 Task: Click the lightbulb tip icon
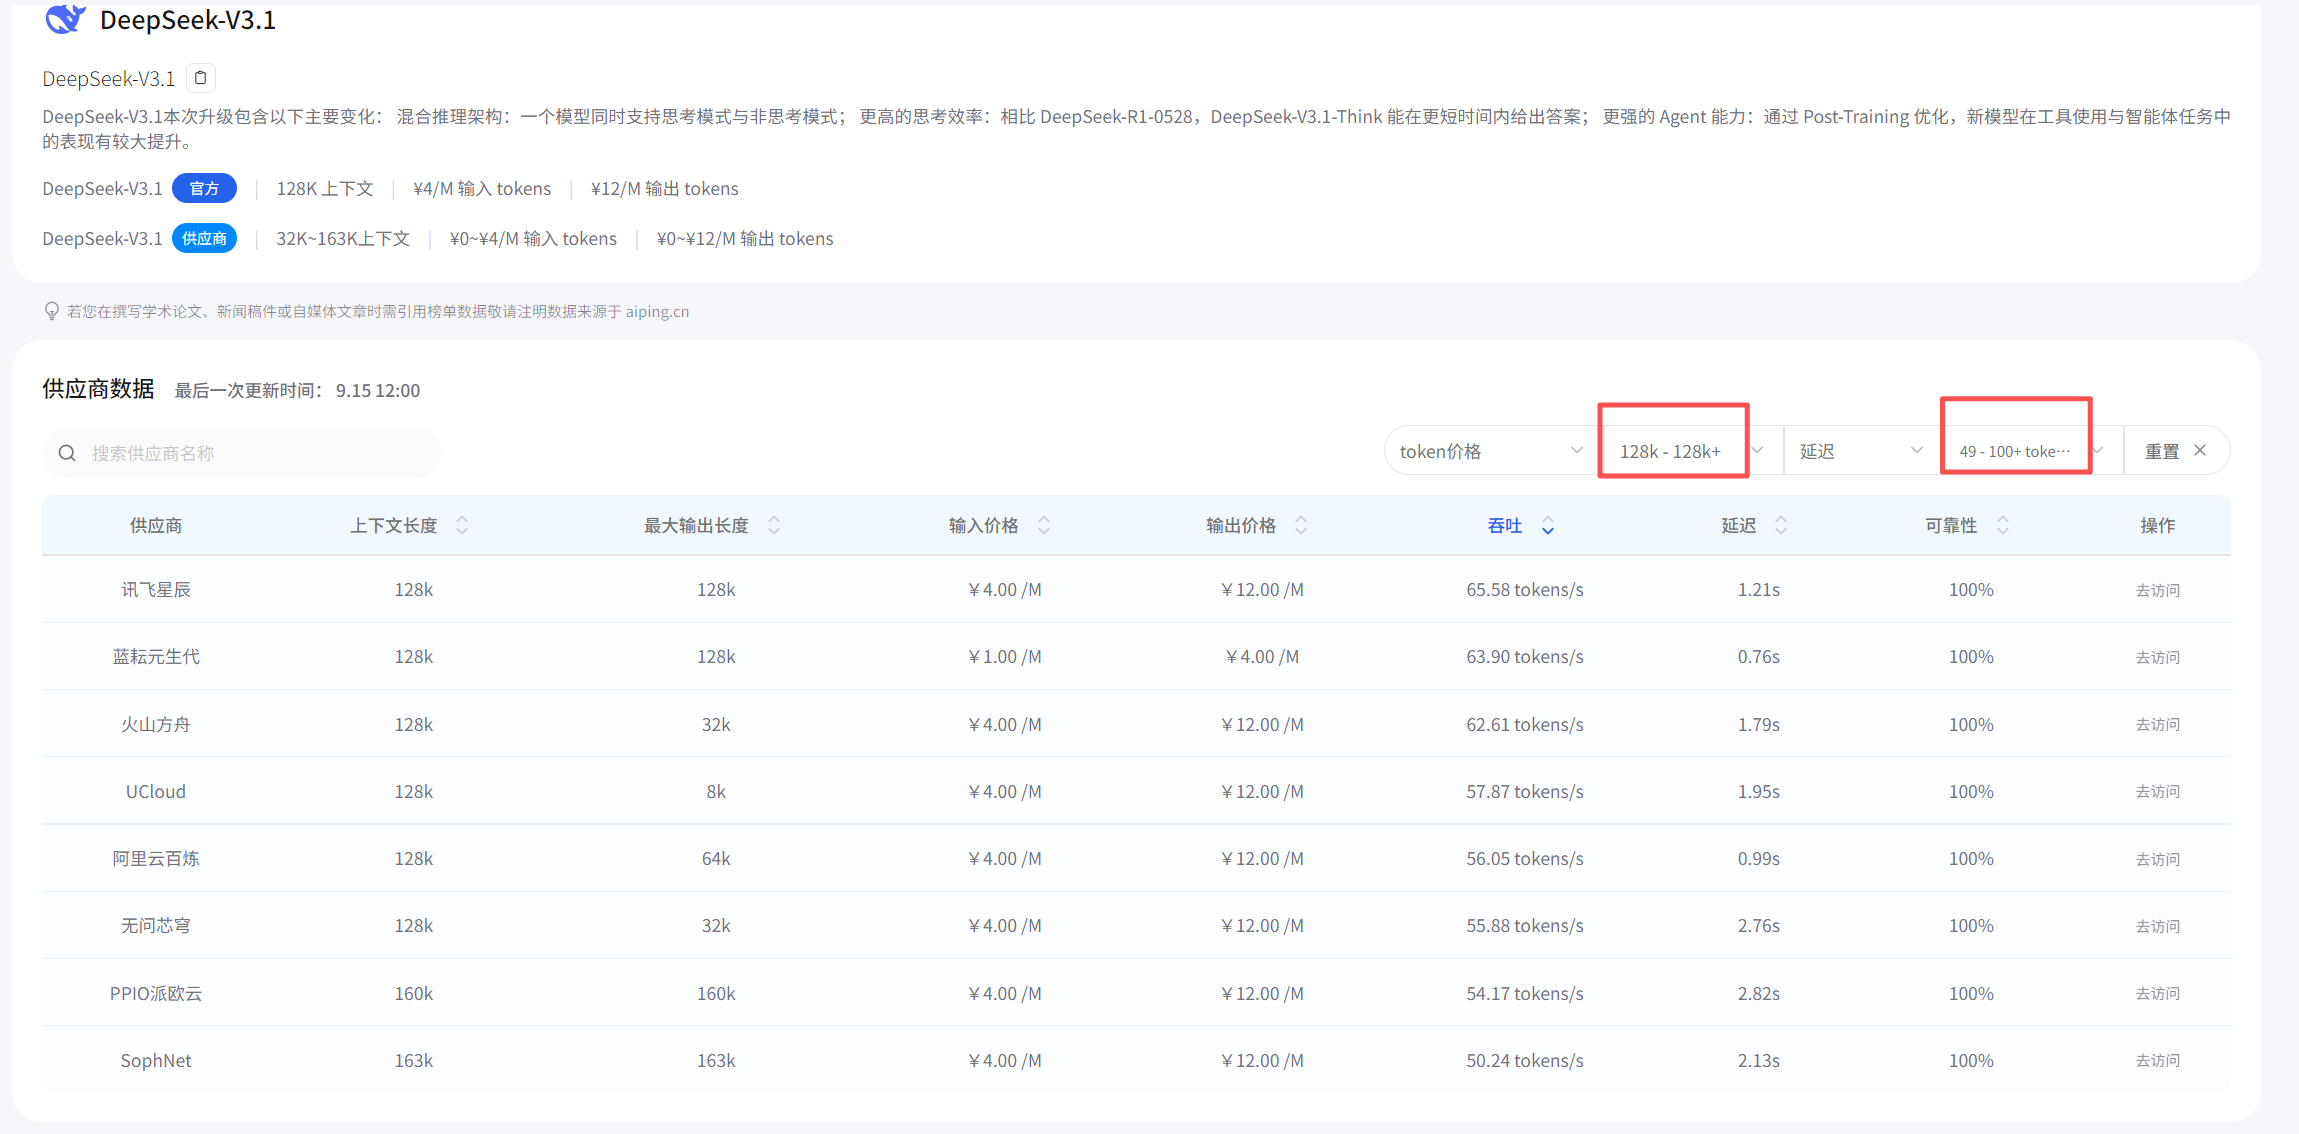(52, 311)
